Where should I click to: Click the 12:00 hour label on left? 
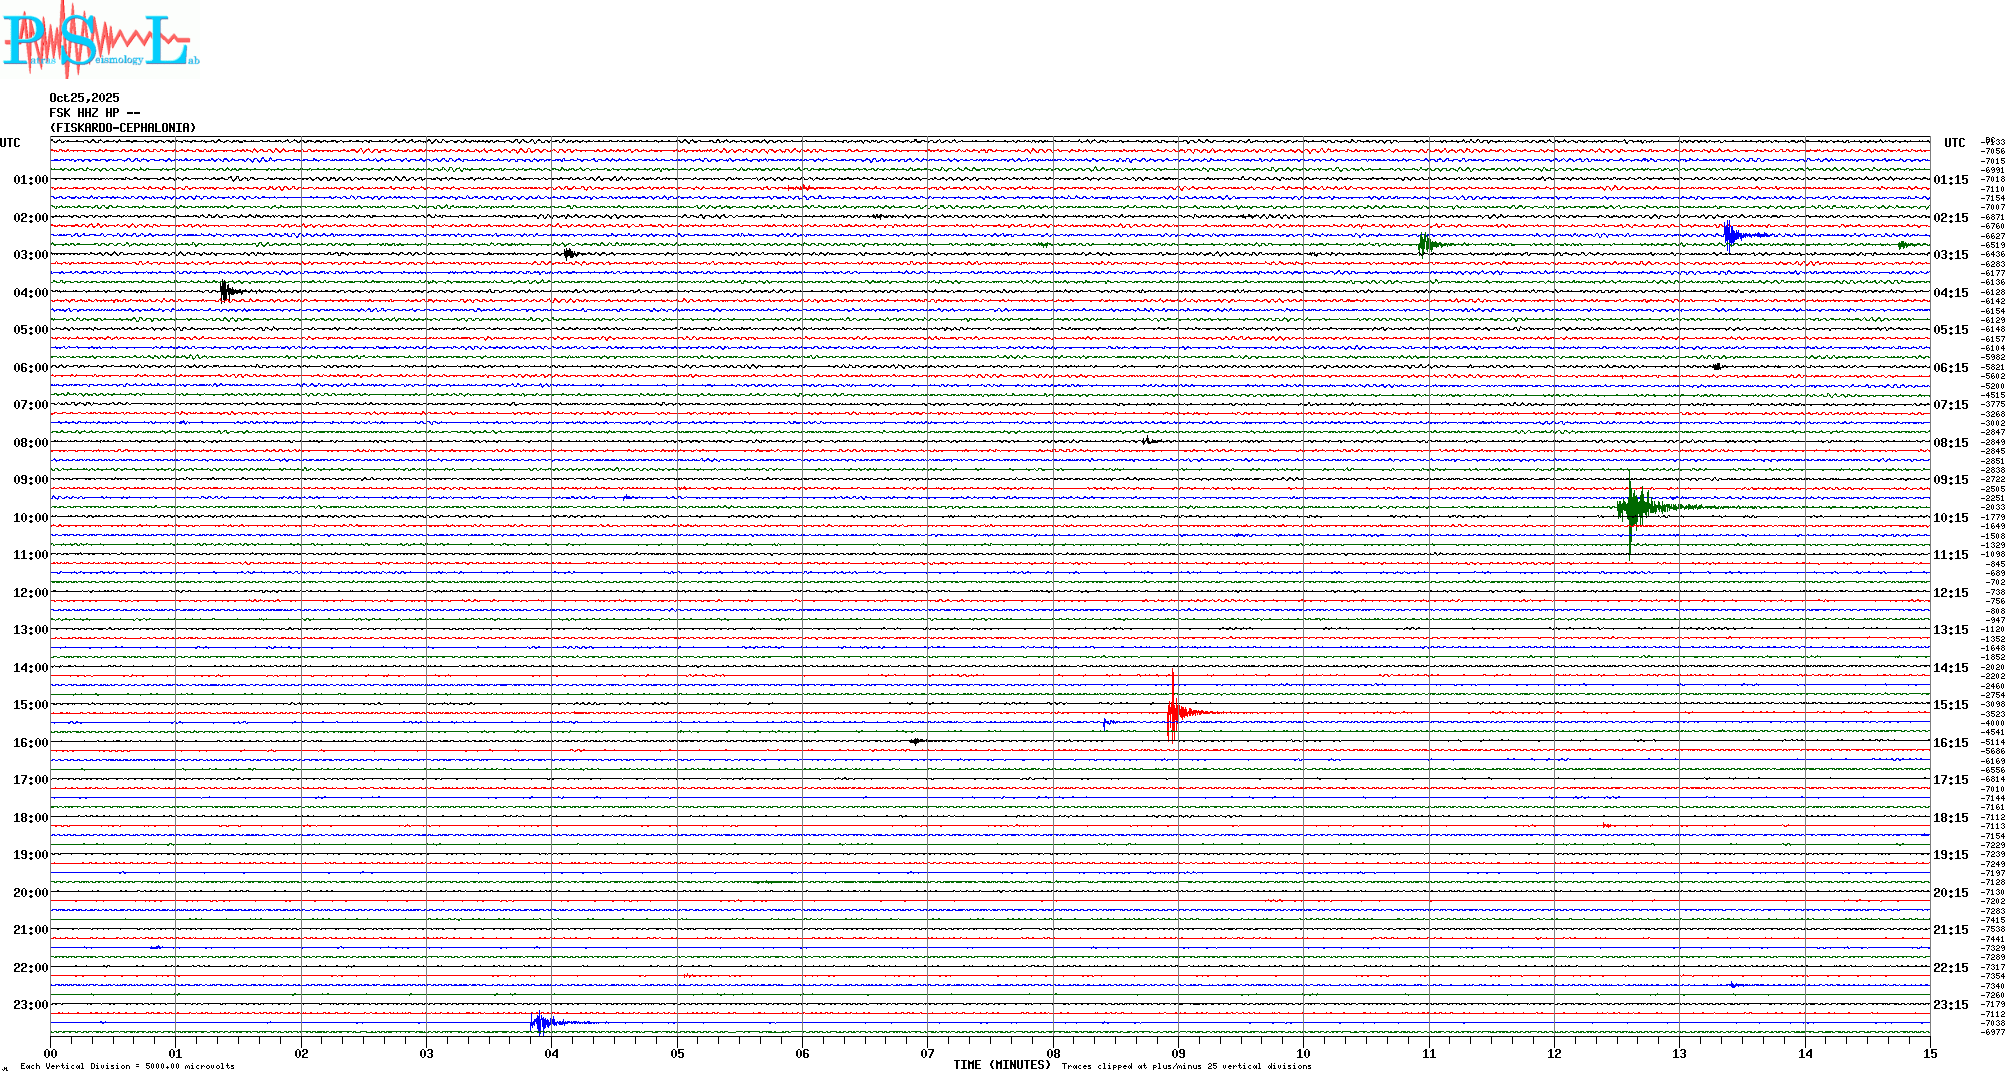click(30, 593)
